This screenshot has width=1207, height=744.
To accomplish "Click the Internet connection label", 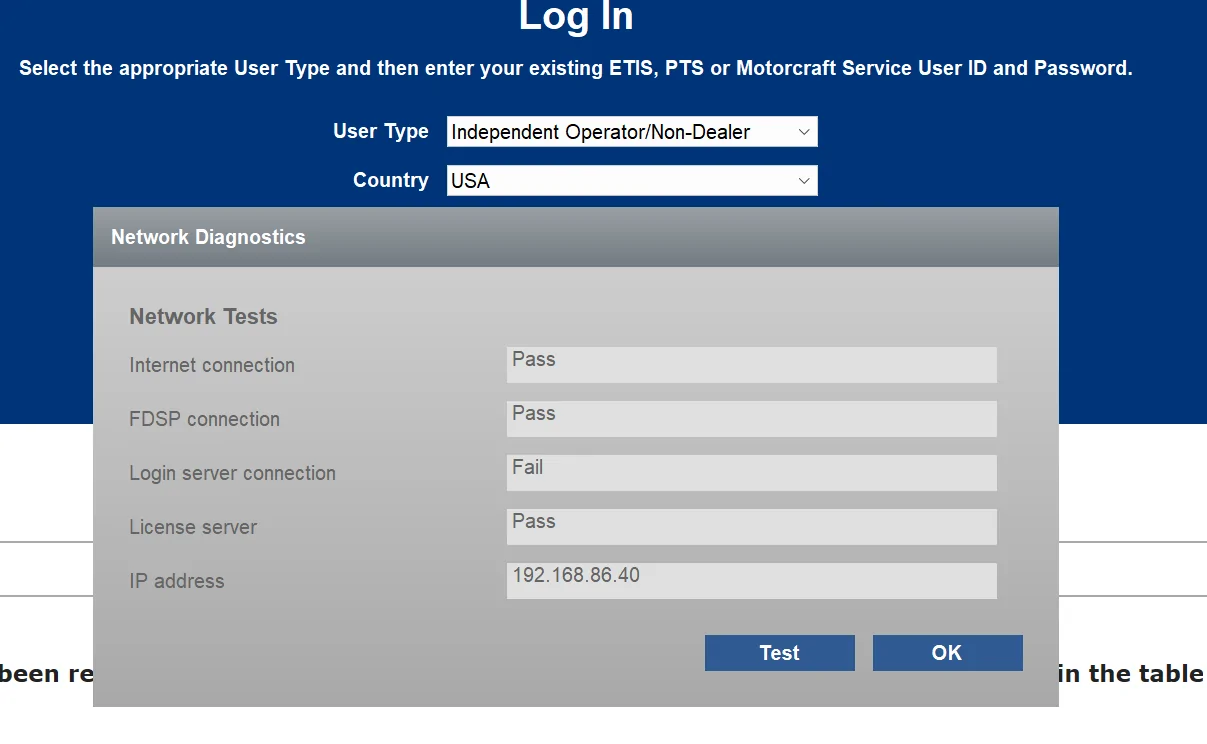I will tap(212, 365).
